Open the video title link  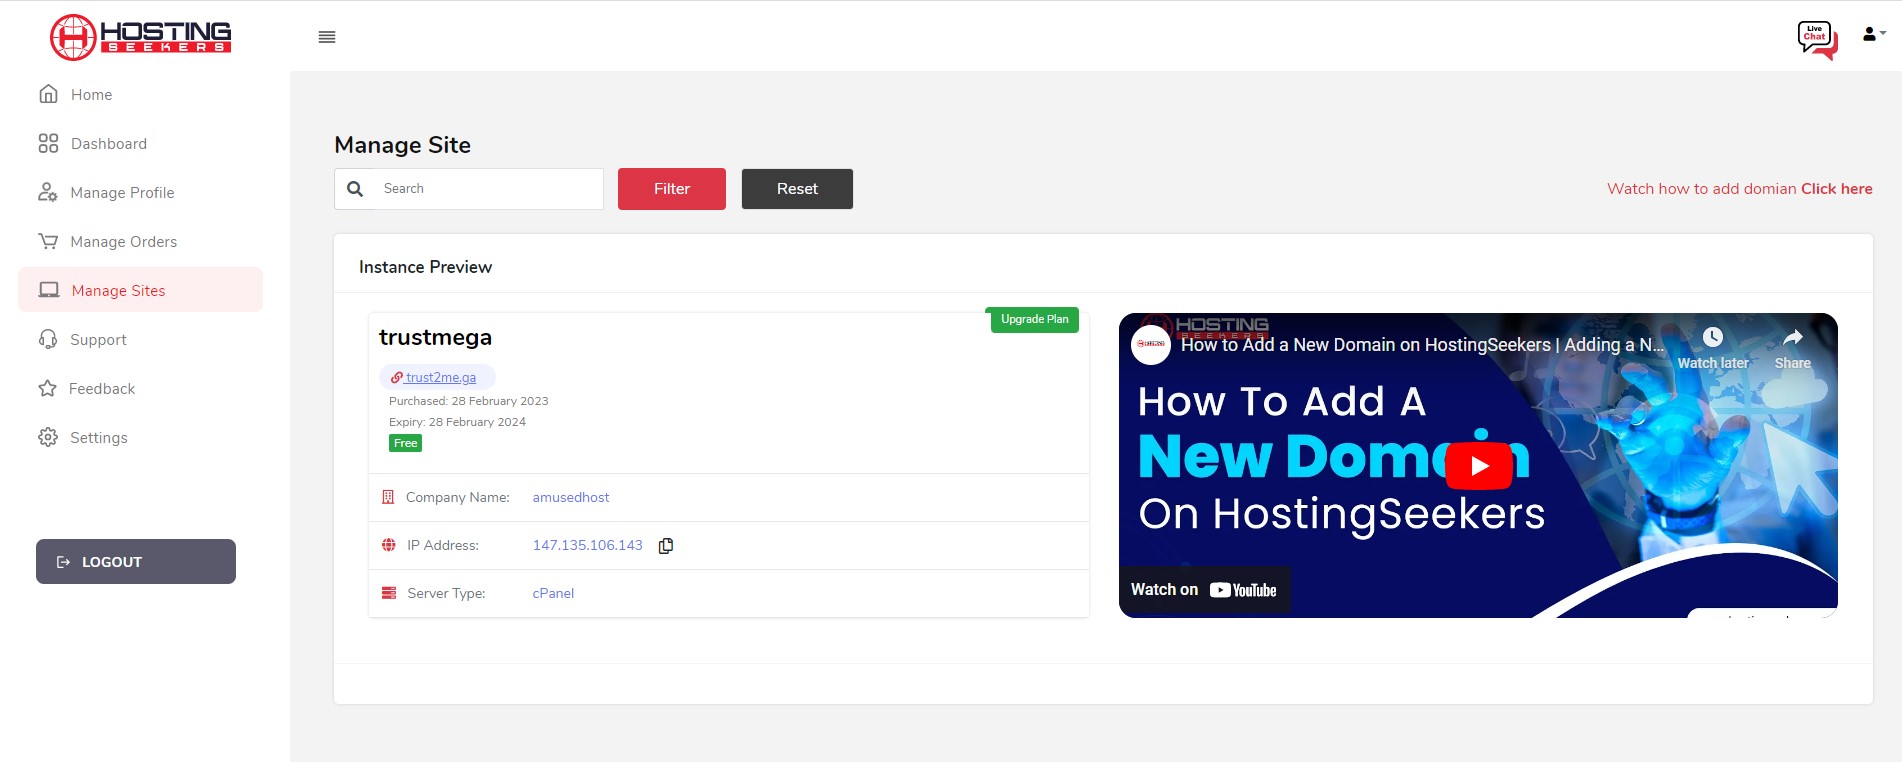pos(1422,345)
